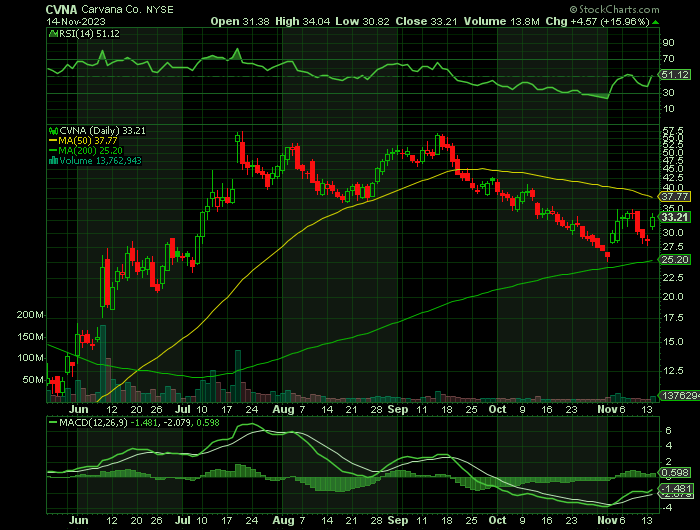Click the Sep label under the volume bars
This screenshot has height=530, width=700.
[x=398, y=409]
